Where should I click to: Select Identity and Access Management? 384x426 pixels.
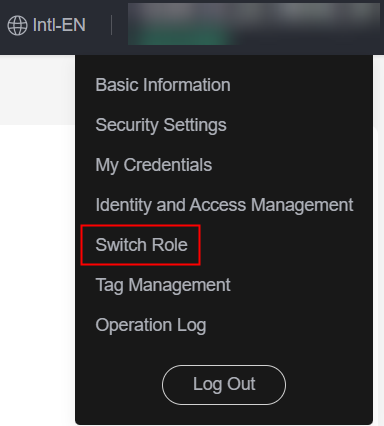[x=224, y=205]
